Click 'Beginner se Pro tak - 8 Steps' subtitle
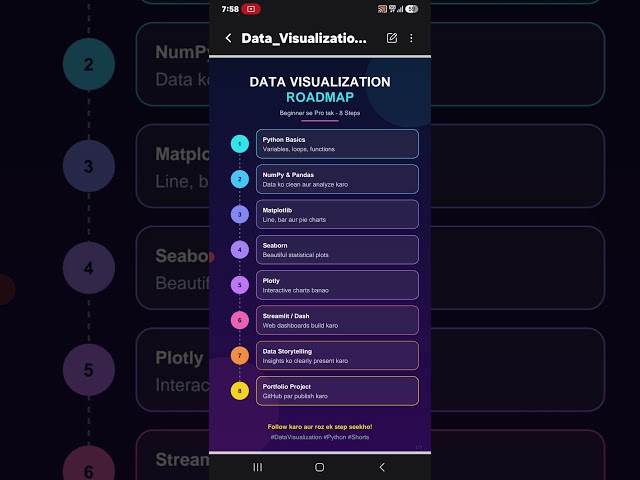 (x=320, y=113)
